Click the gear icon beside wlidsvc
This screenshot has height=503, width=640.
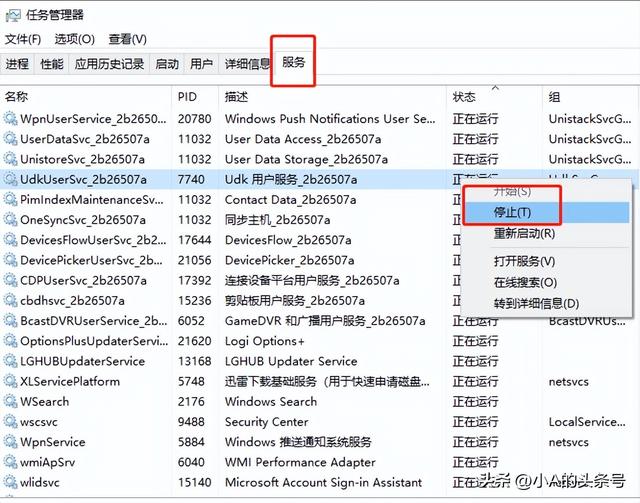pyautogui.click(x=11, y=482)
